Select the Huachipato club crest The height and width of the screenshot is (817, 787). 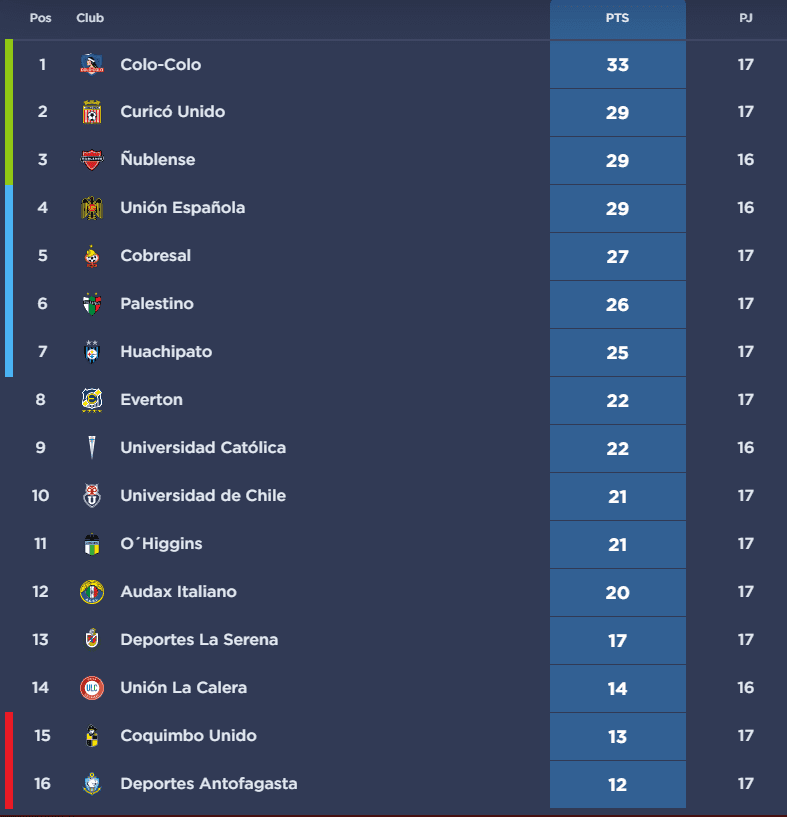click(92, 352)
